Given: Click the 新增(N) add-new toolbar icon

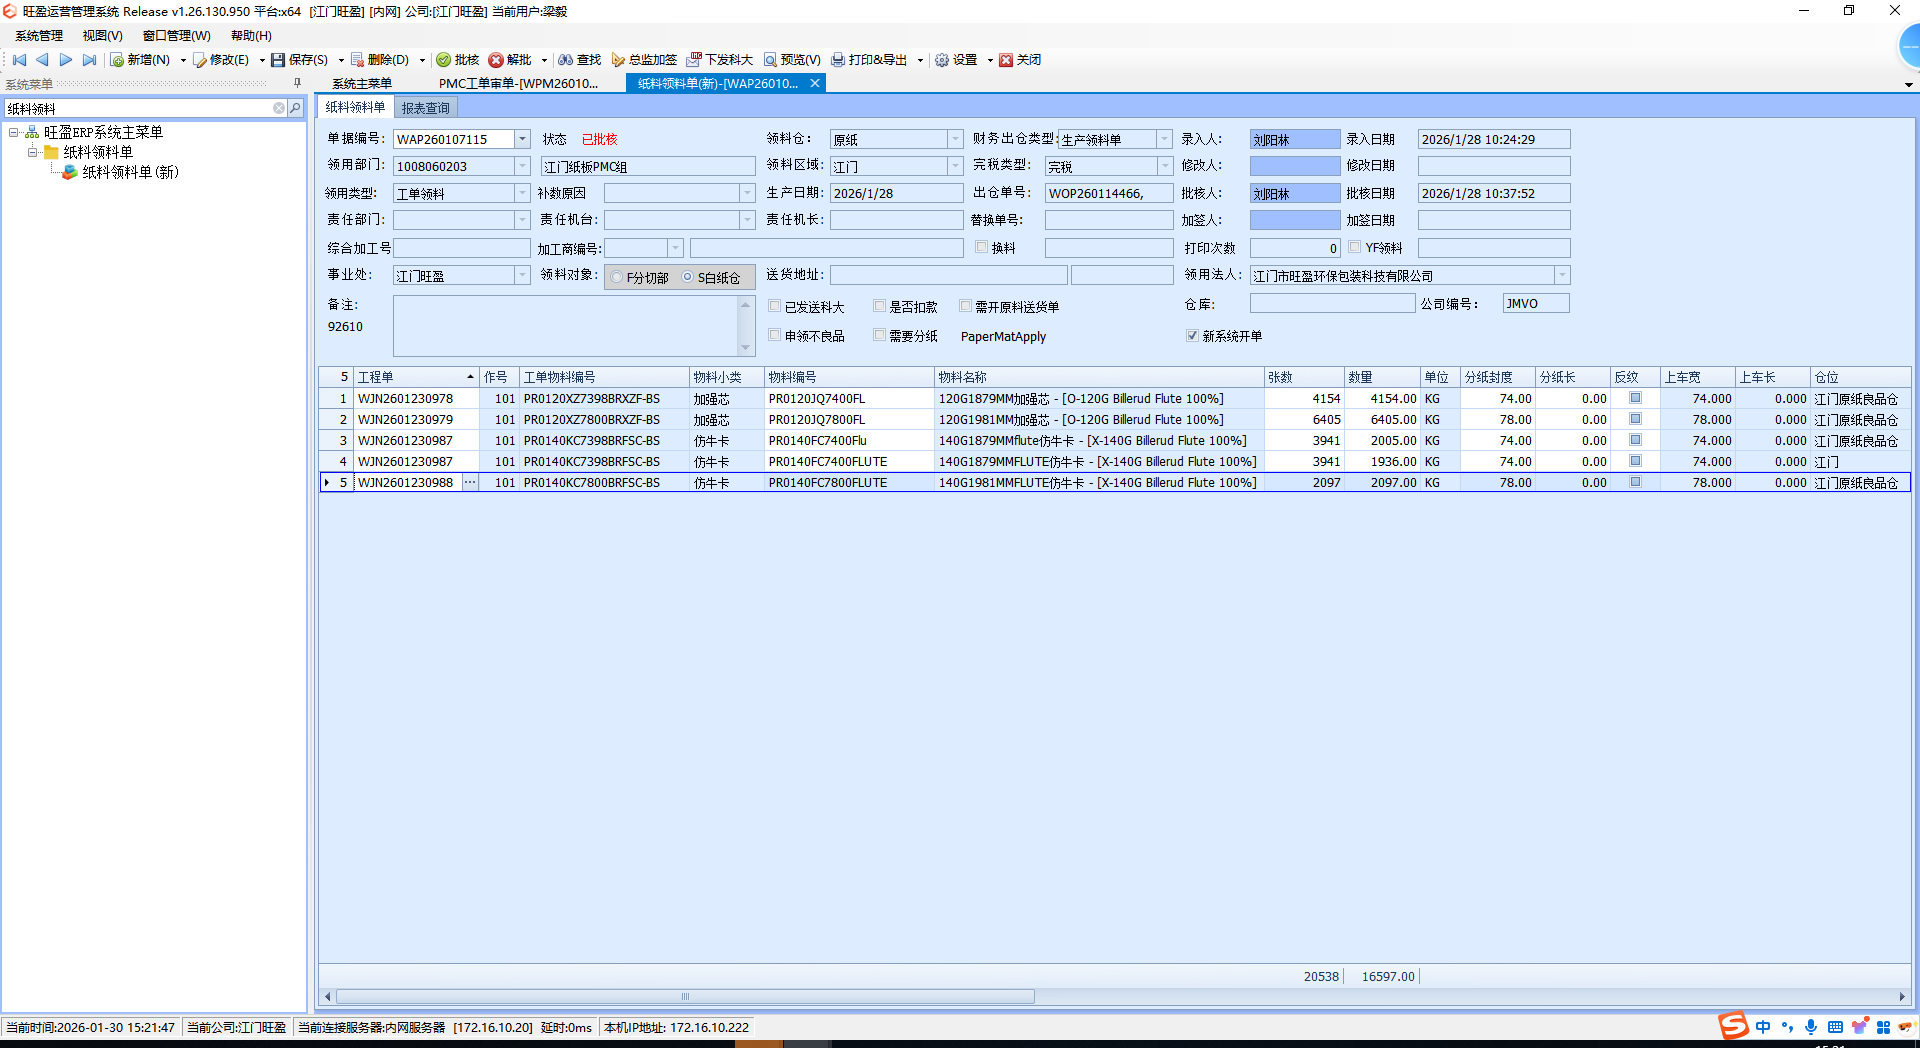Looking at the screenshot, I should coord(117,60).
